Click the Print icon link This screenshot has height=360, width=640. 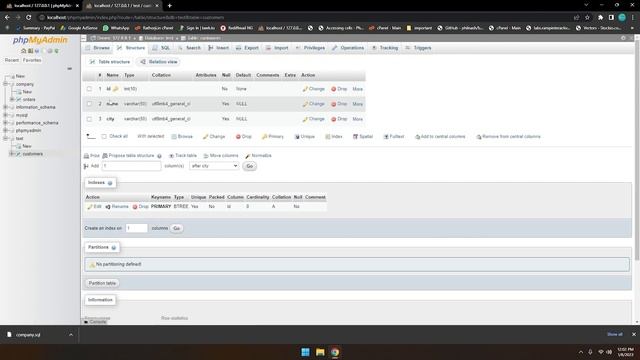click(91, 156)
